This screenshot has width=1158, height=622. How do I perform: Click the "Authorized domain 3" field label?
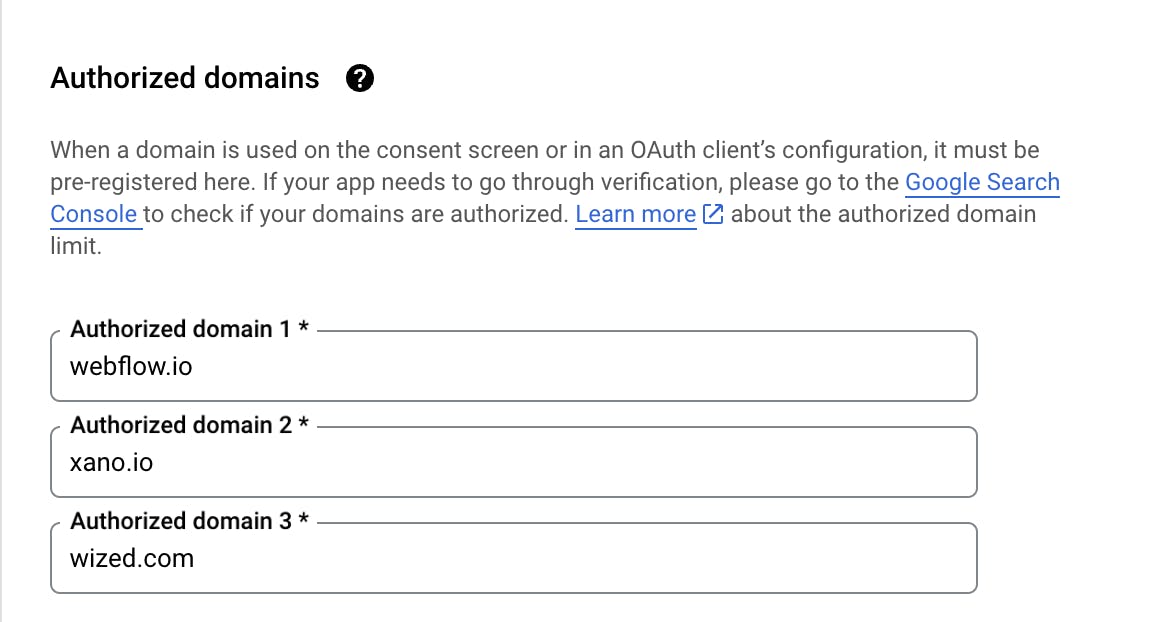180,521
